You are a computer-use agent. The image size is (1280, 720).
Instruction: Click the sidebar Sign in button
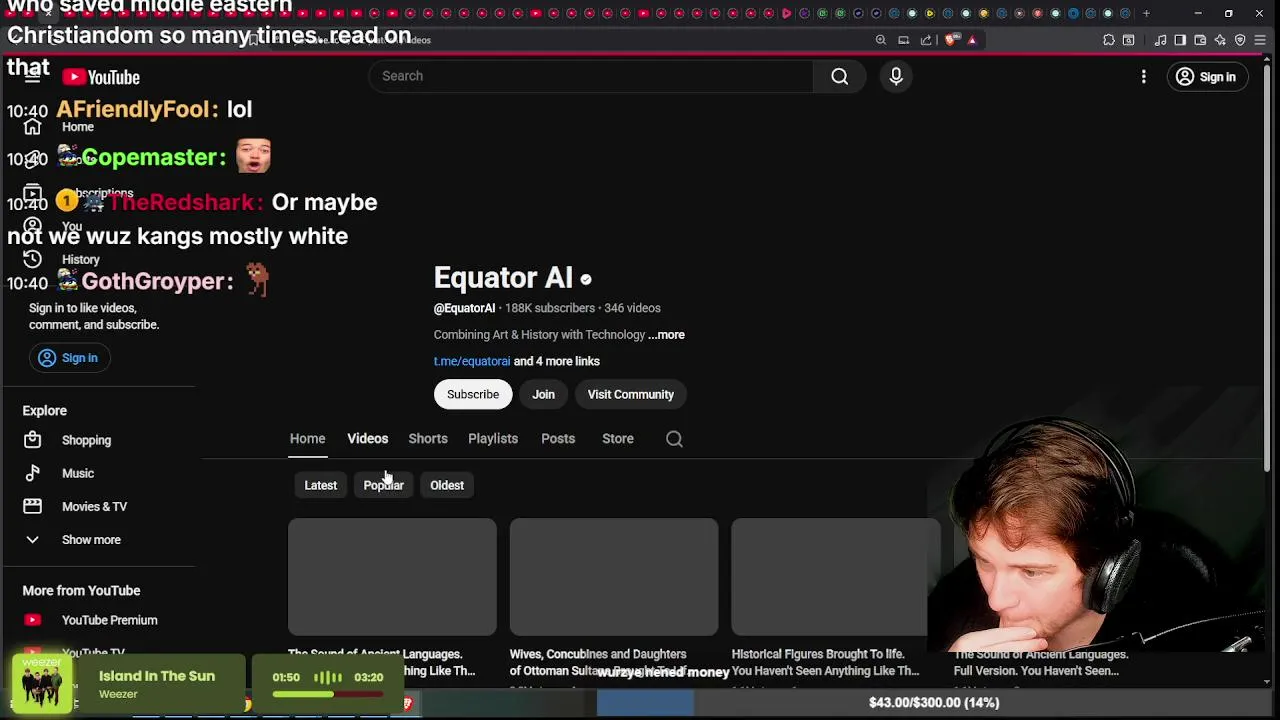coord(69,358)
